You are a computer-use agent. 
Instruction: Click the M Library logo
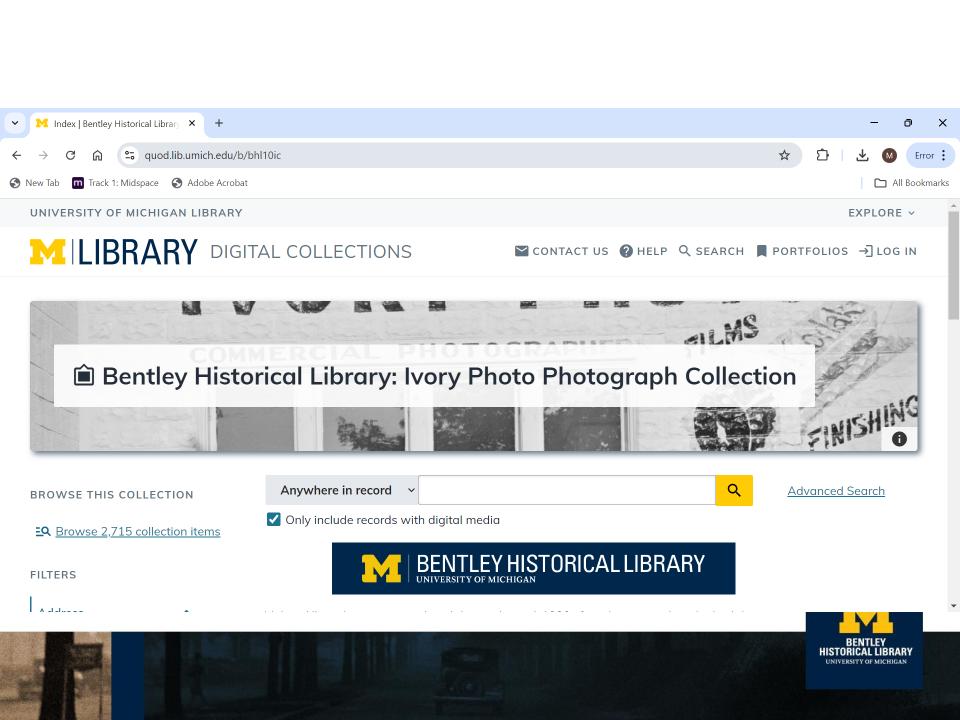[x=114, y=252]
